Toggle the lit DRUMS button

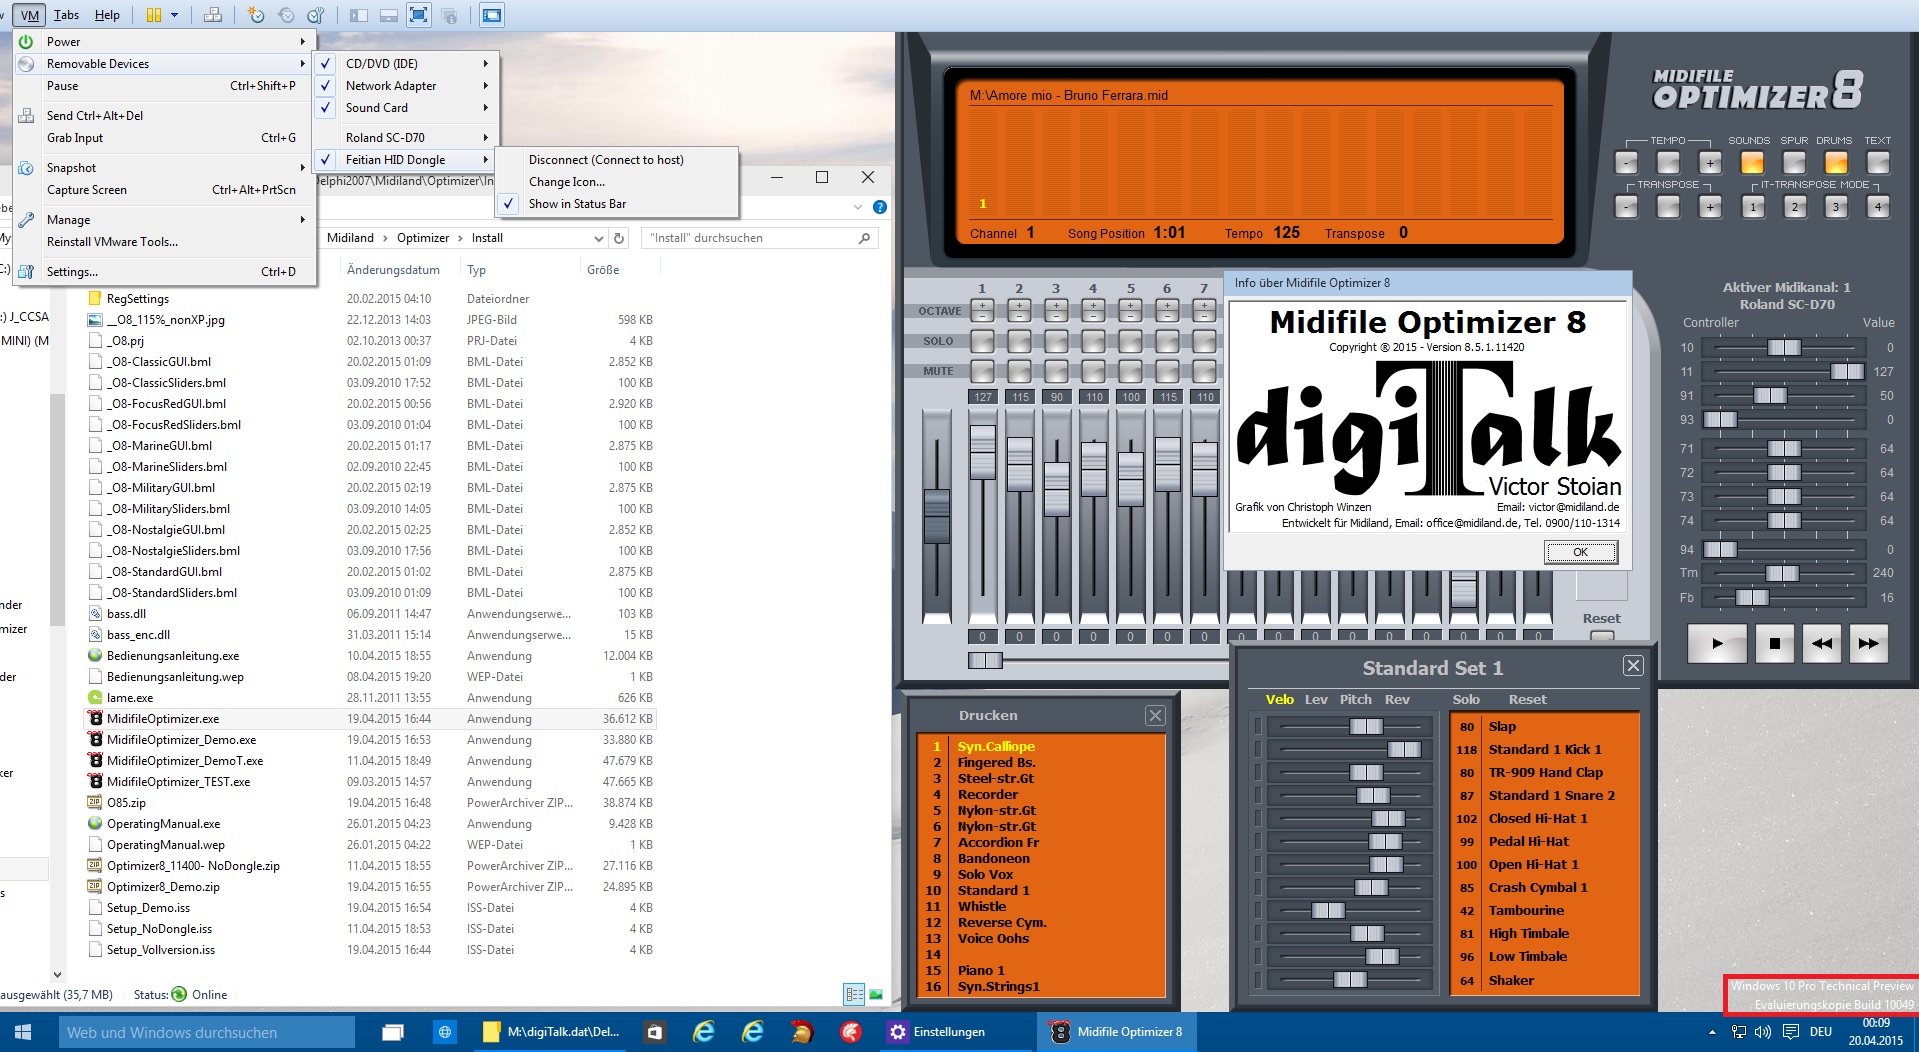1836,163
